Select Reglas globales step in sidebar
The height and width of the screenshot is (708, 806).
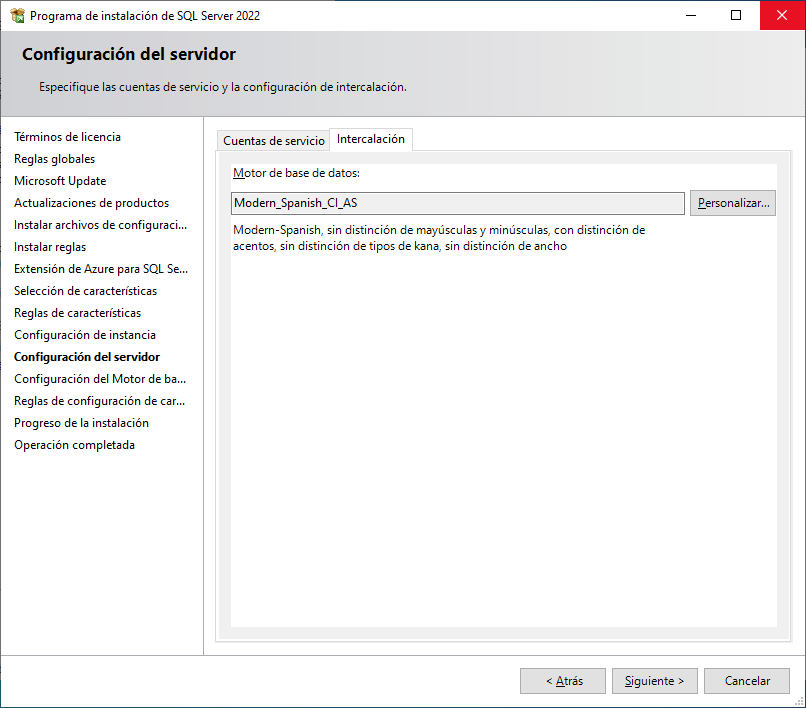pos(54,159)
